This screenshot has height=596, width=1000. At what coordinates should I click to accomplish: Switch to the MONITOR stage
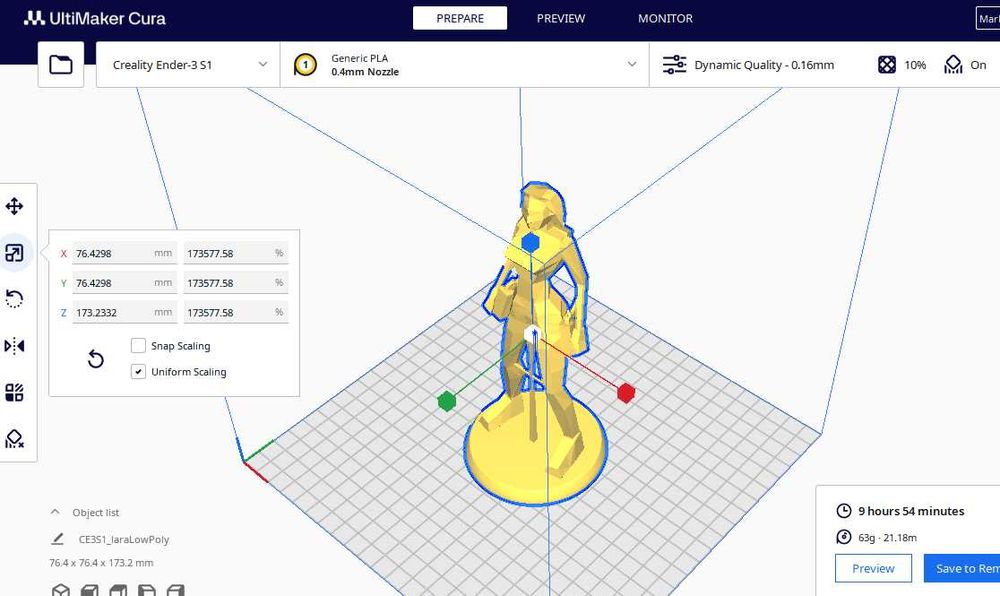pos(665,18)
